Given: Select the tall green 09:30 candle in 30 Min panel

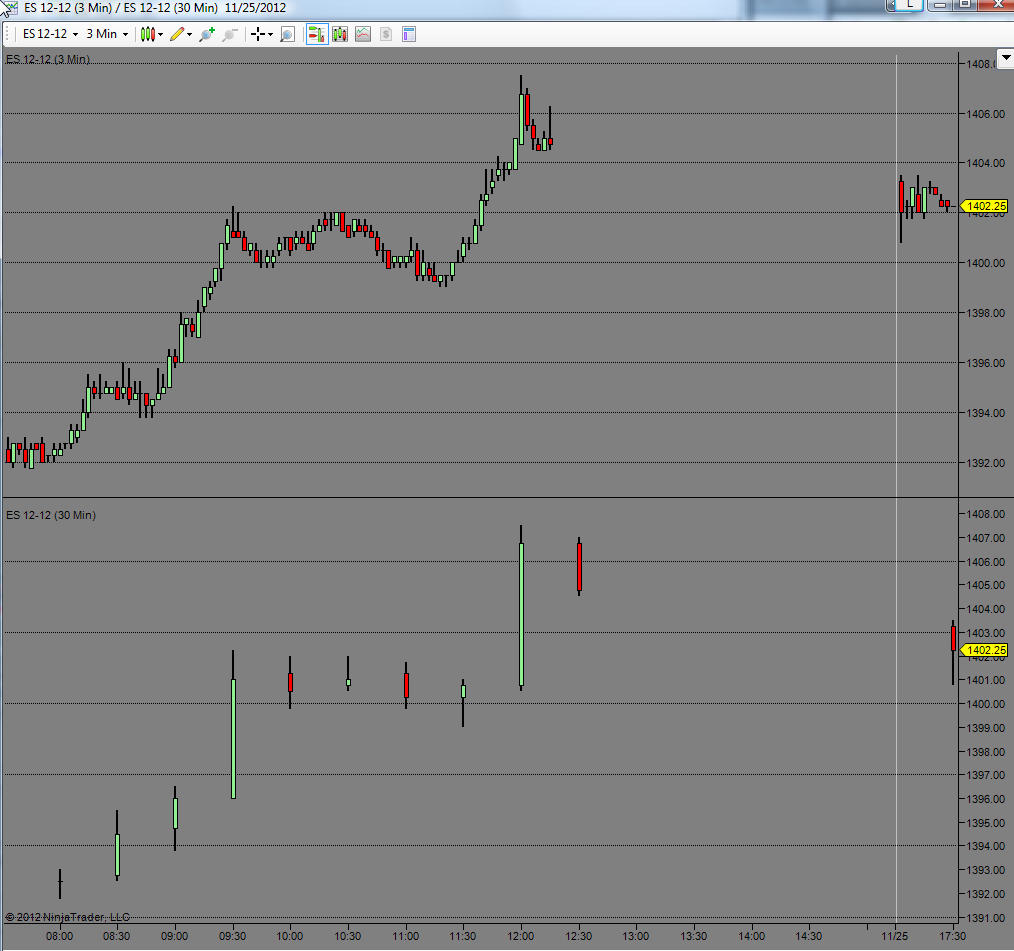Looking at the screenshot, I should tap(233, 725).
